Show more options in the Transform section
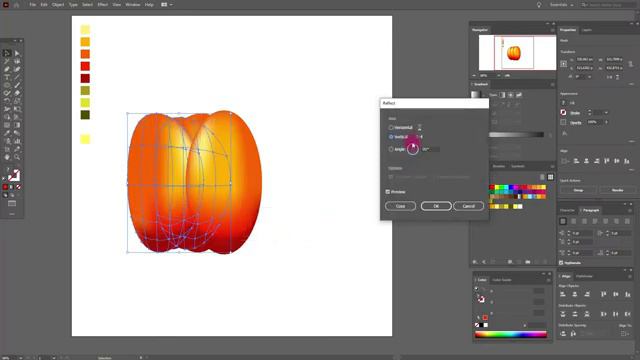 point(632,84)
